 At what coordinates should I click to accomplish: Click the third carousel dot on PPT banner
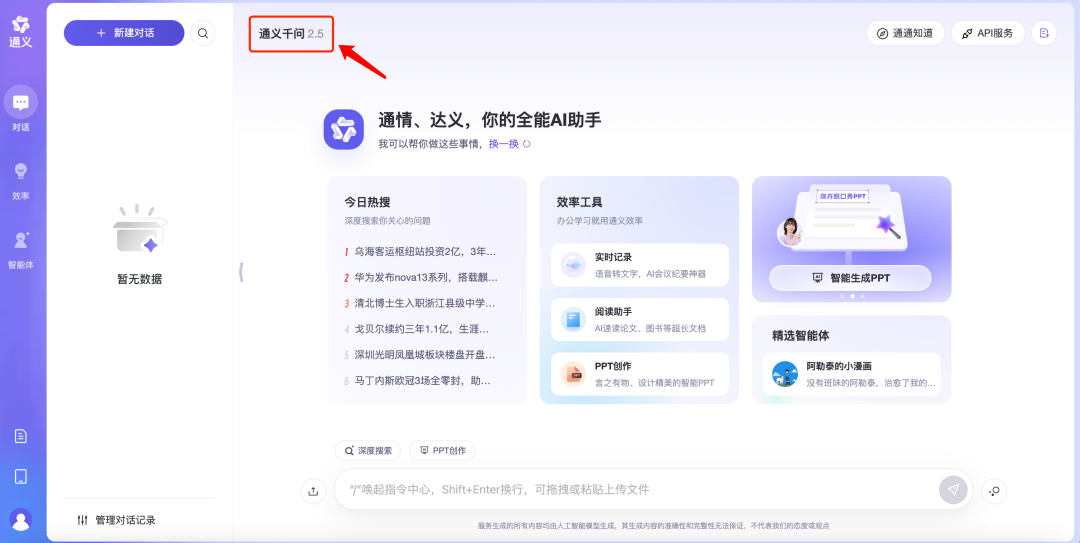pos(862,296)
